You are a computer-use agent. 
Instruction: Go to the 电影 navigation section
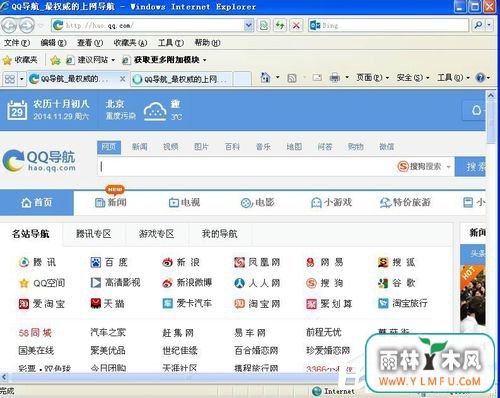click(x=257, y=202)
